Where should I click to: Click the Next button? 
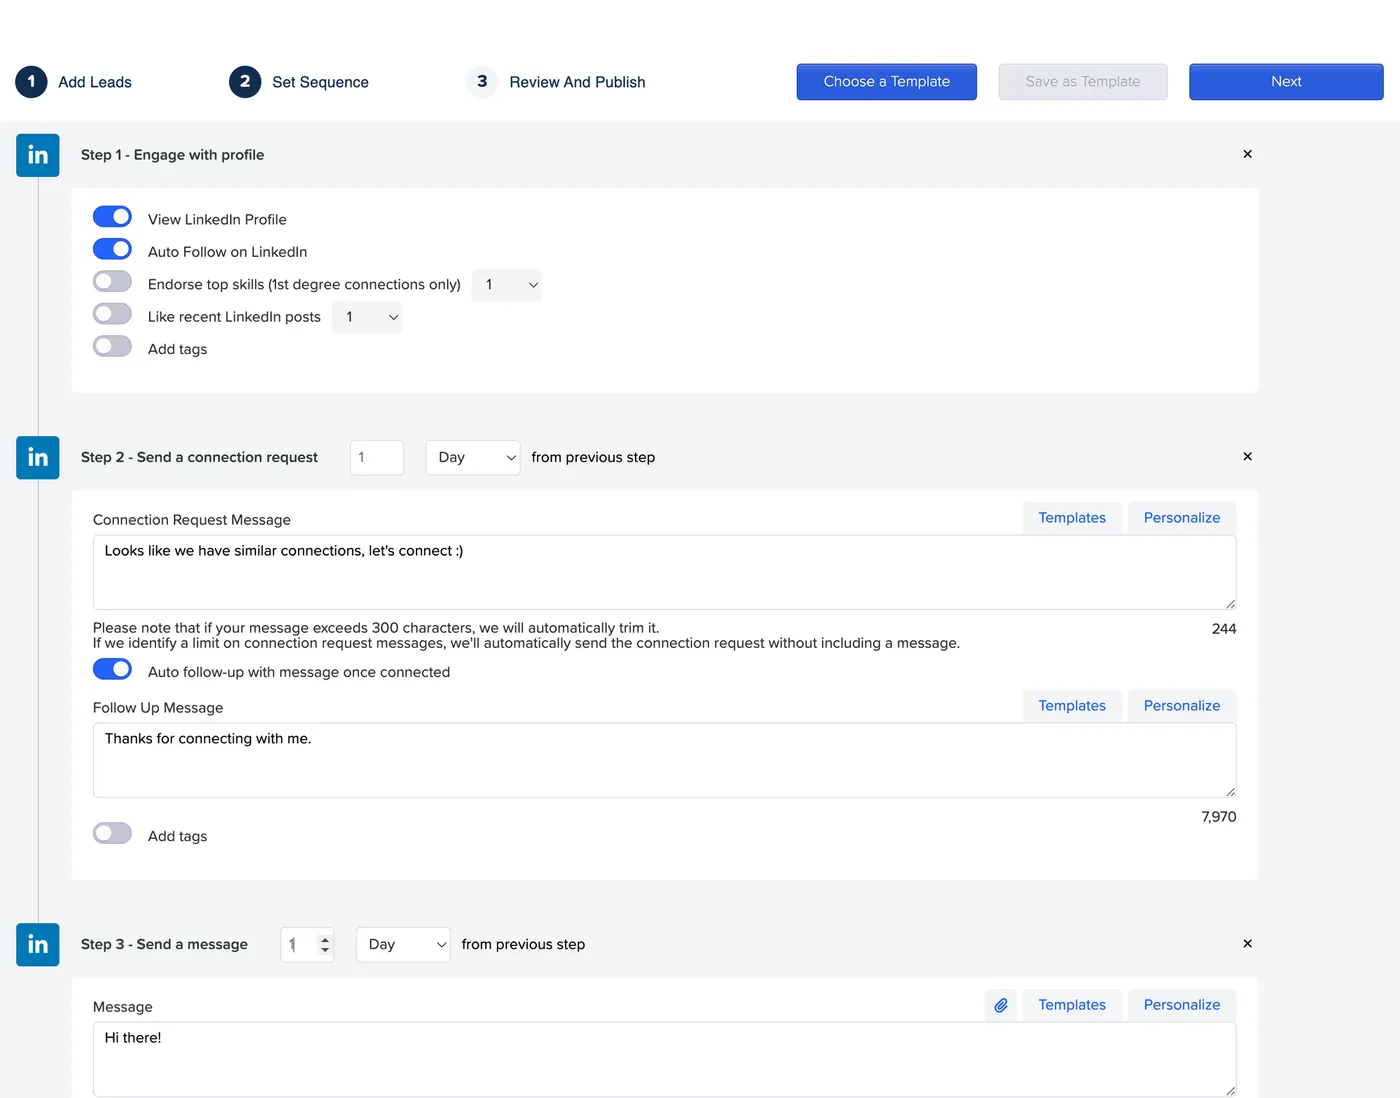(1286, 82)
